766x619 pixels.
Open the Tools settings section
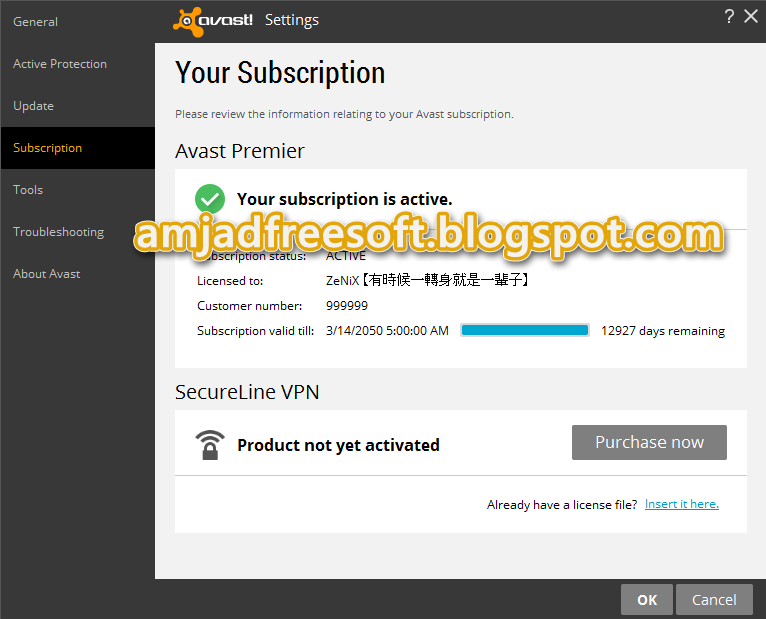(x=28, y=190)
